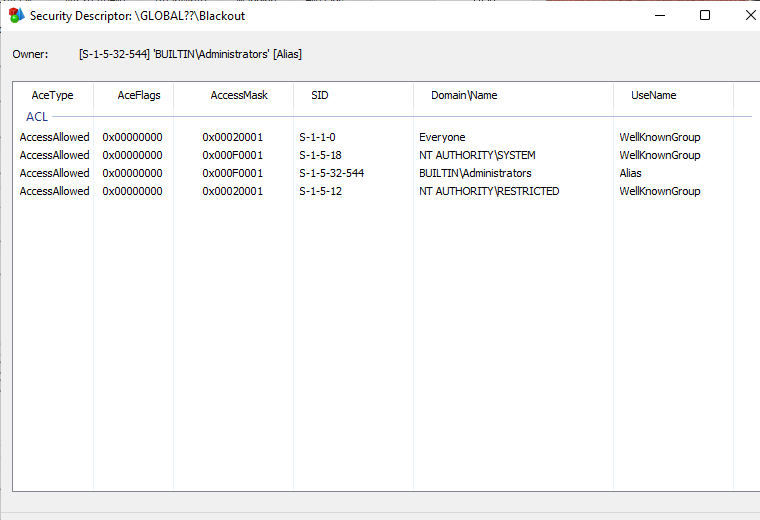Click the SID column header
The height and width of the screenshot is (520, 760).
319,95
